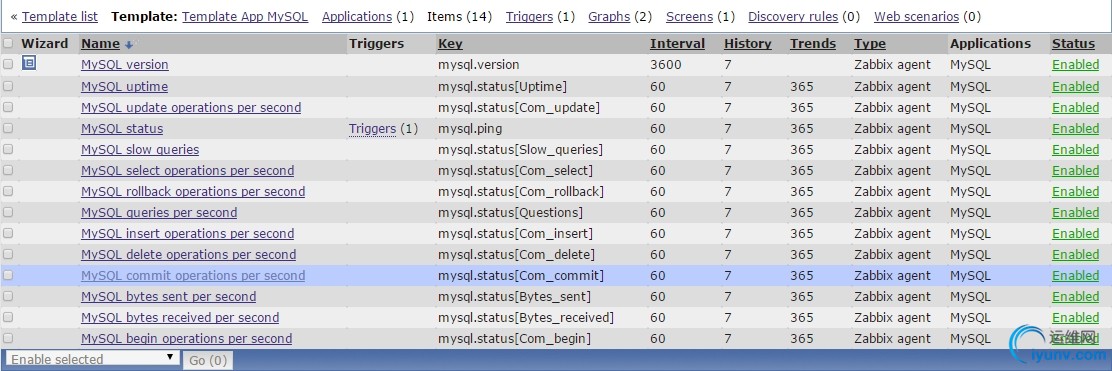Check the MySQL version row checkbox
The image size is (1112, 371).
point(8,64)
